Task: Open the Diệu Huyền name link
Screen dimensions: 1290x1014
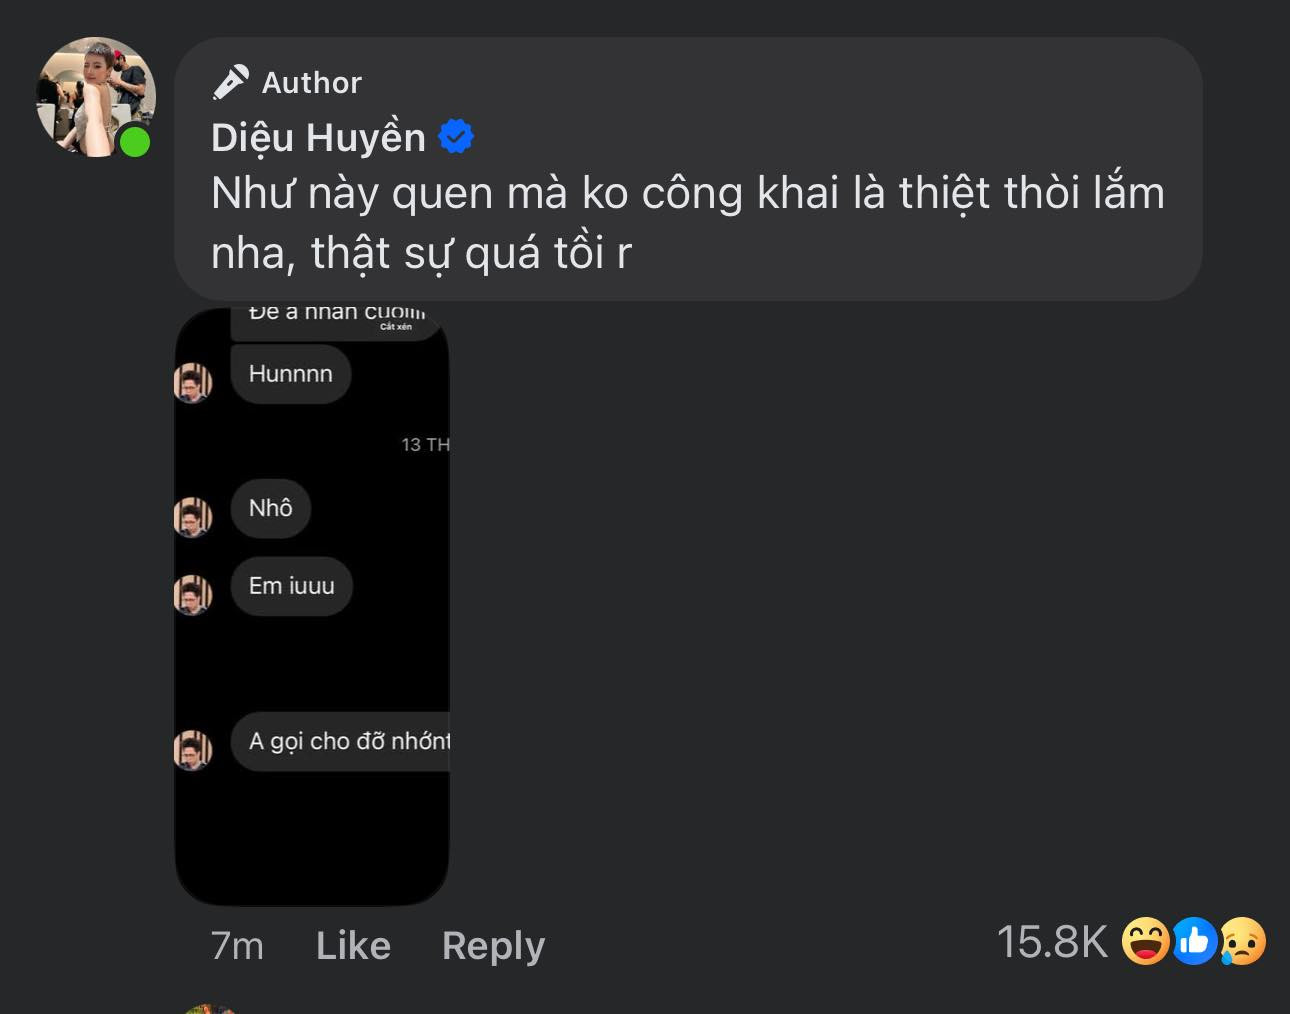Action: pyautogui.click(x=318, y=138)
